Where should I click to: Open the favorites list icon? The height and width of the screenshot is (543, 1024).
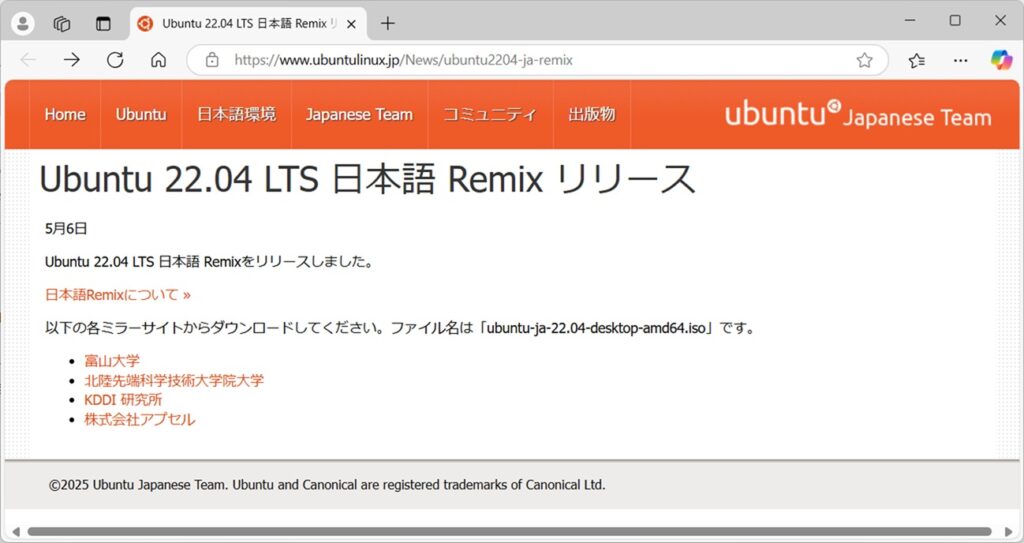pos(917,60)
